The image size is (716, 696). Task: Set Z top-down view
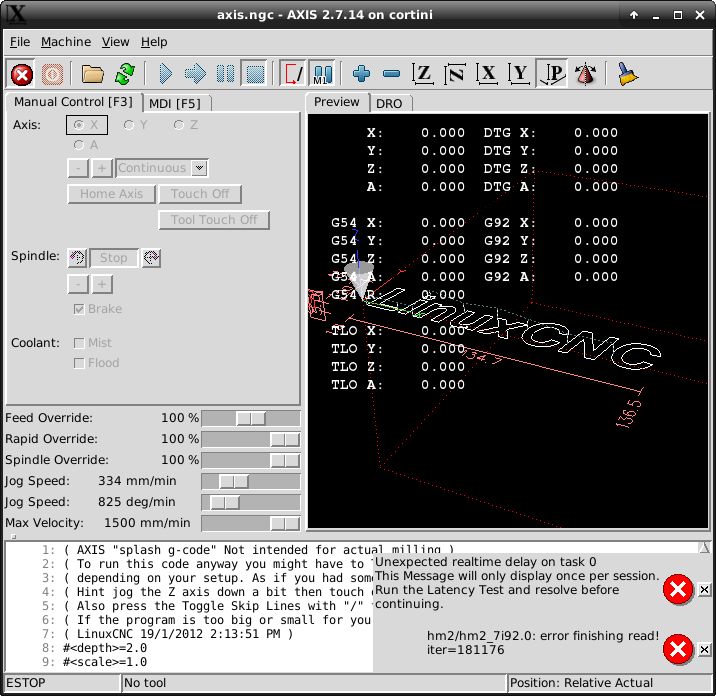tap(423, 74)
